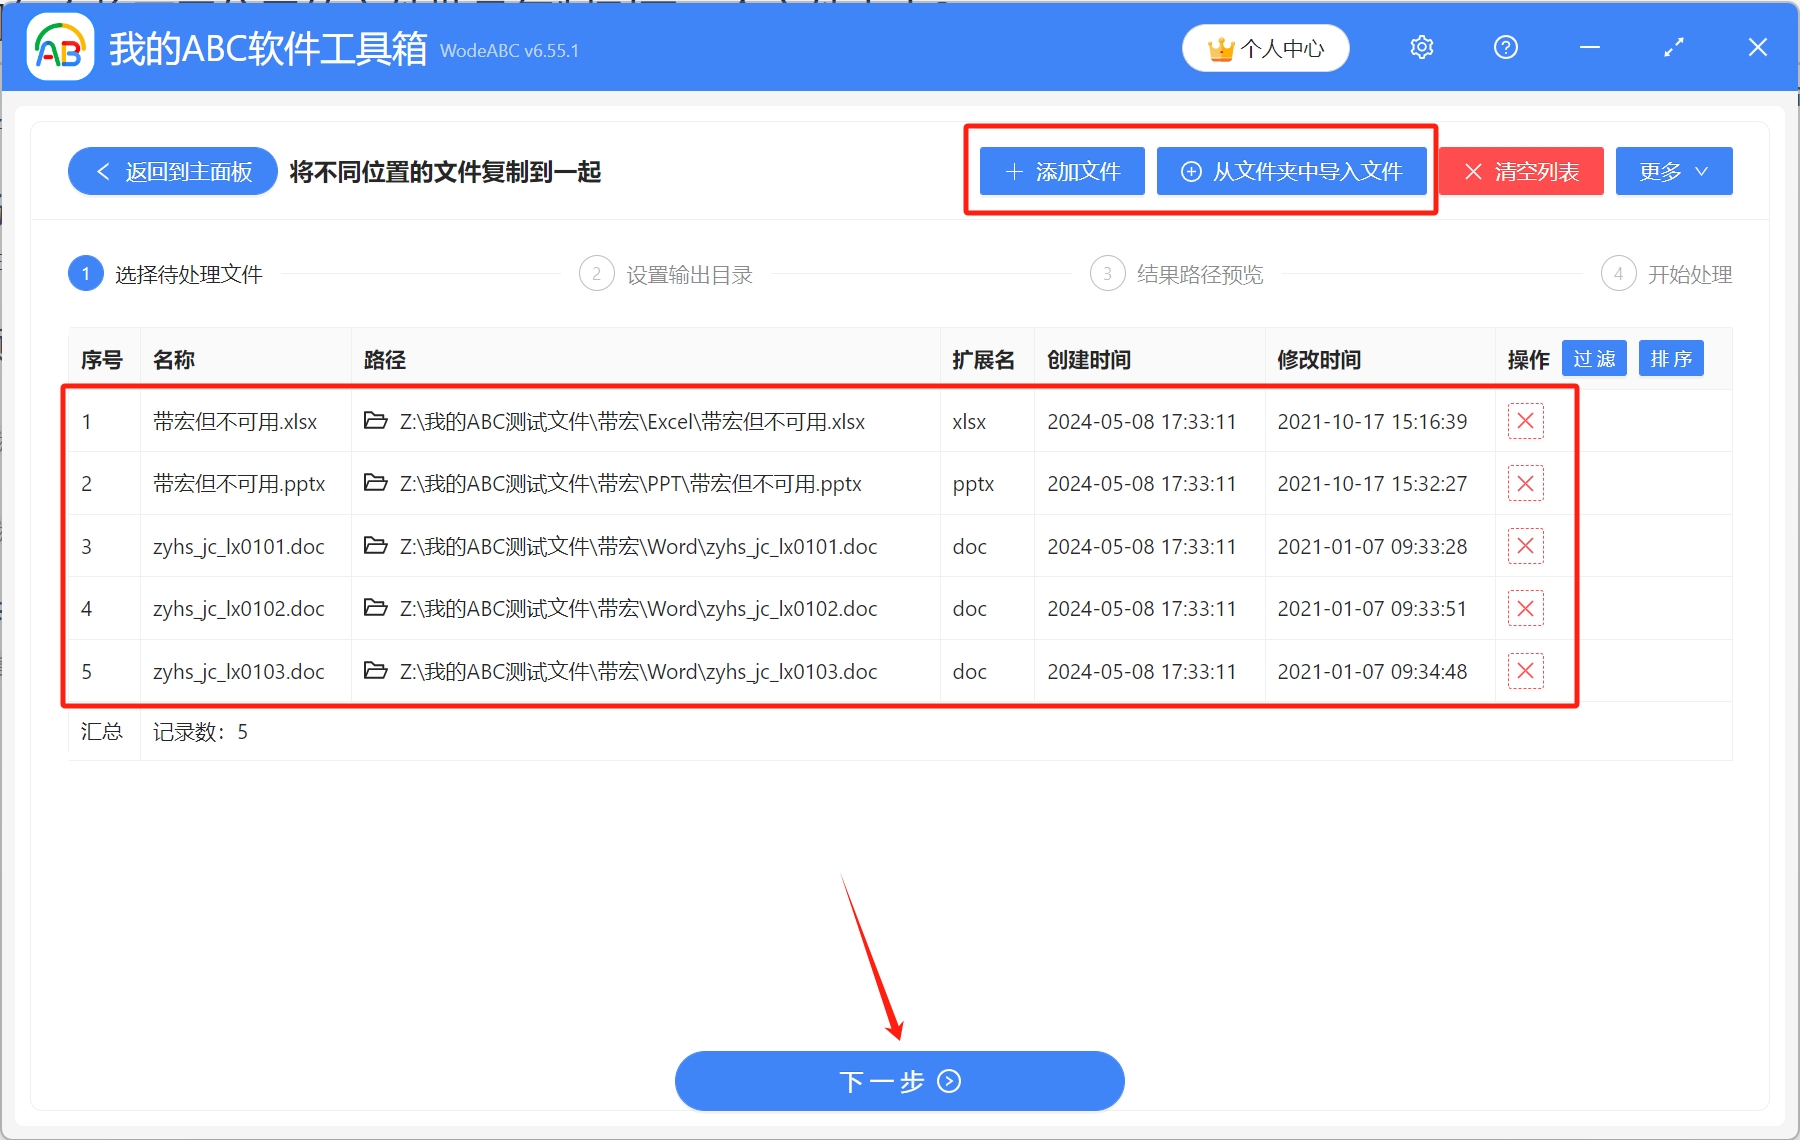Click the fullscreen expand icon in title bar

tap(1673, 47)
